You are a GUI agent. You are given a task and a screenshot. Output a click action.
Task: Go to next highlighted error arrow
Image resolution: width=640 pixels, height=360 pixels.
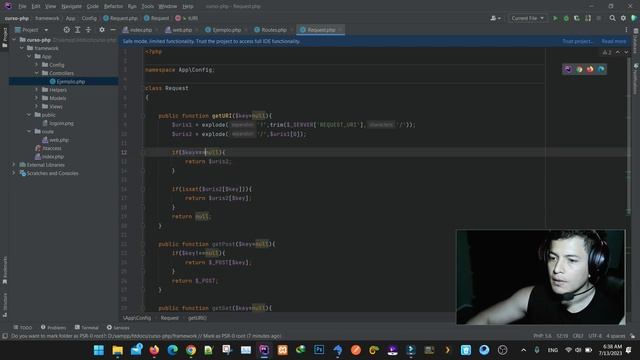(x=626, y=52)
